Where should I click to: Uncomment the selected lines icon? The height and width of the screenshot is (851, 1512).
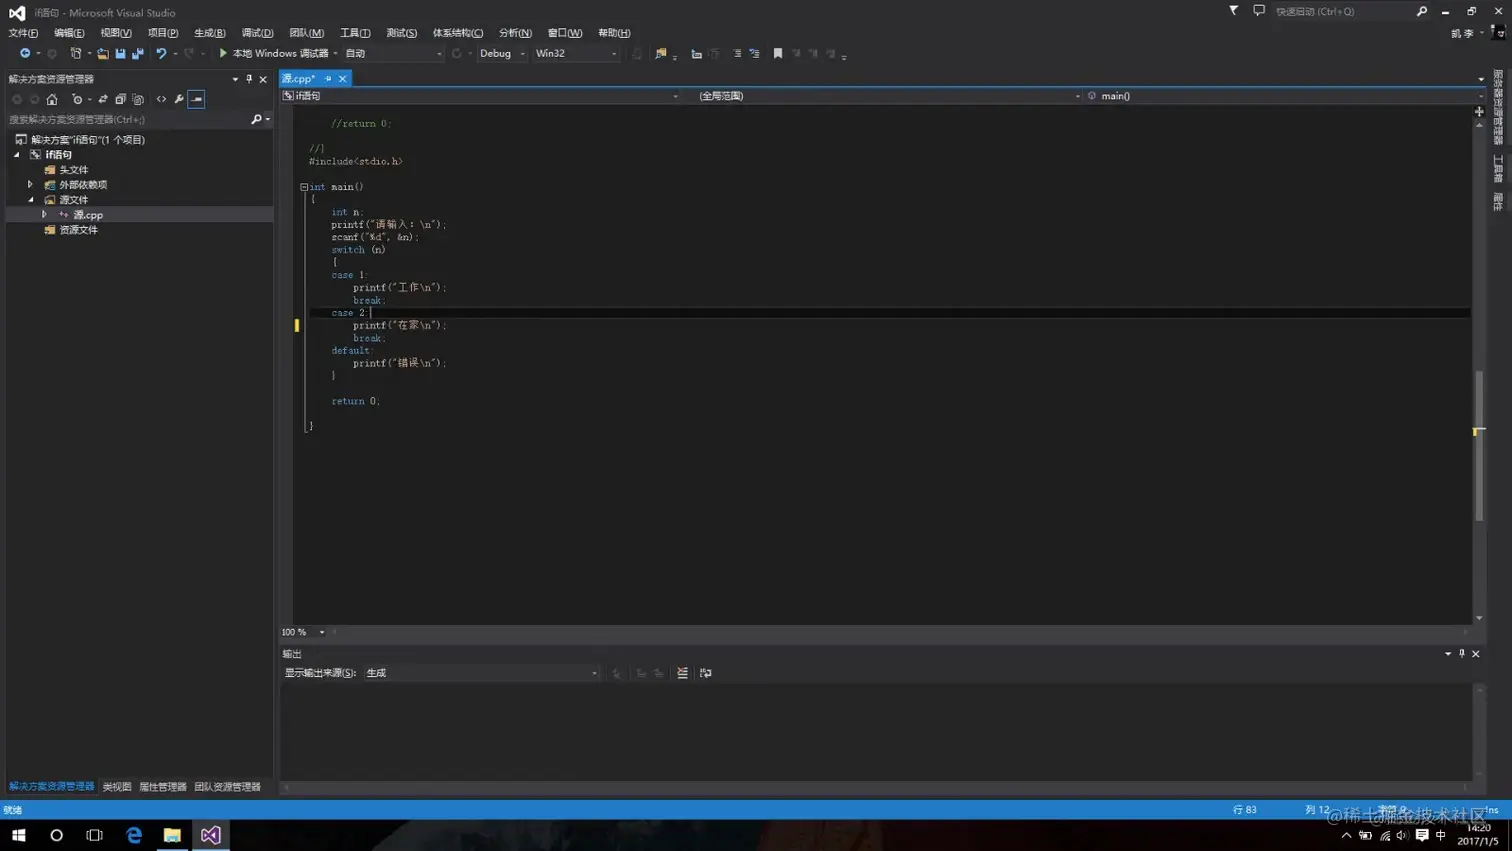tap(754, 54)
